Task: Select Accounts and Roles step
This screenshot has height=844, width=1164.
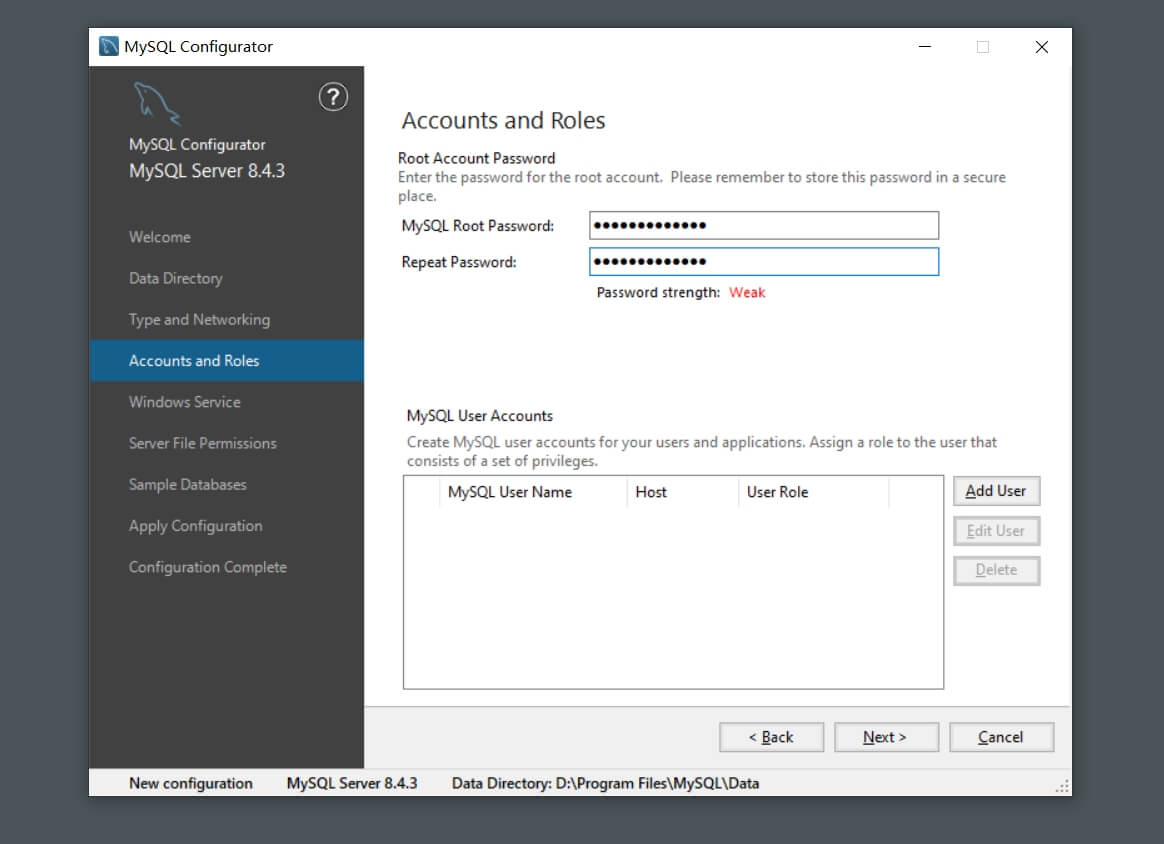Action: (x=226, y=361)
